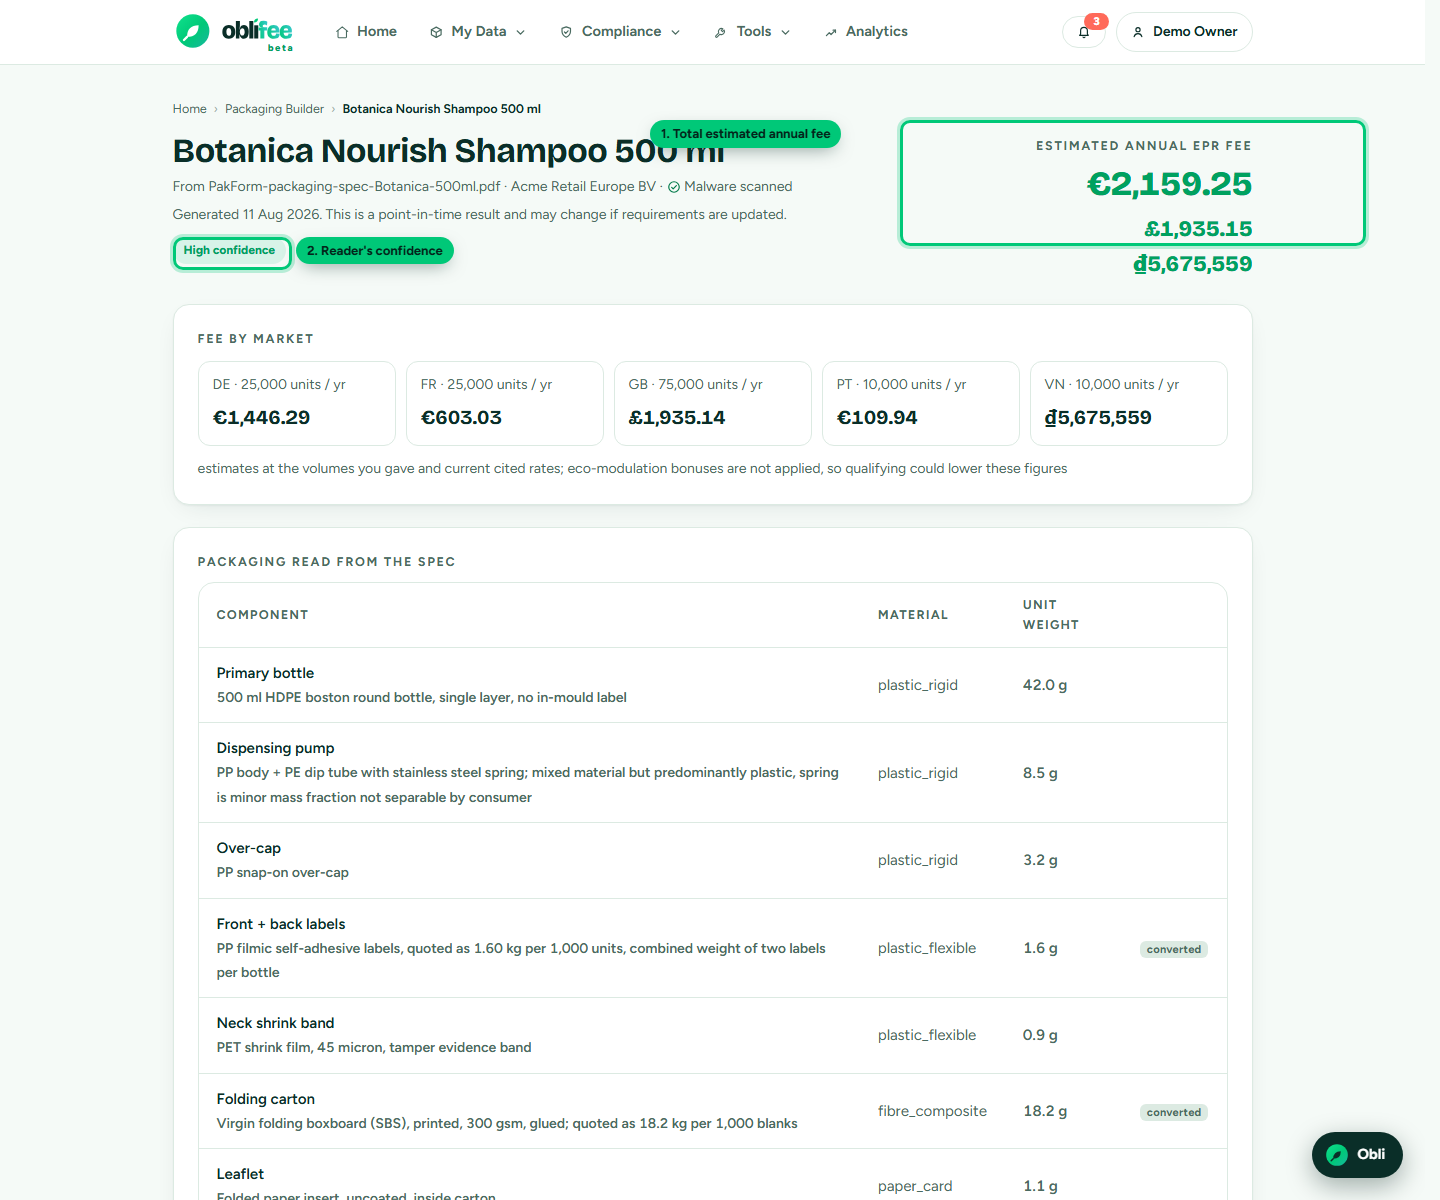The image size is (1440, 1200).
Task: Click the paper_card material cell
Action: click(915, 1186)
